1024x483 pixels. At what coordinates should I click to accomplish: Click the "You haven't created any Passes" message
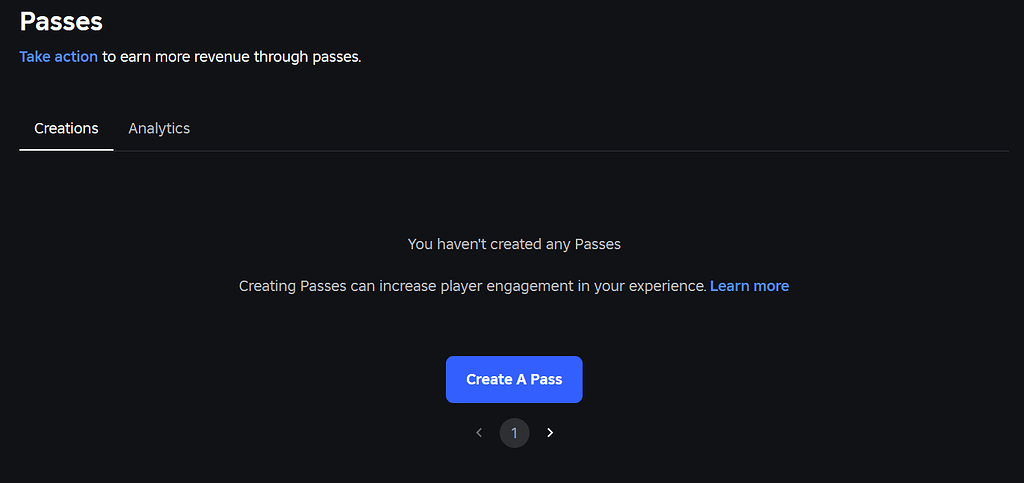coord(514,244)
